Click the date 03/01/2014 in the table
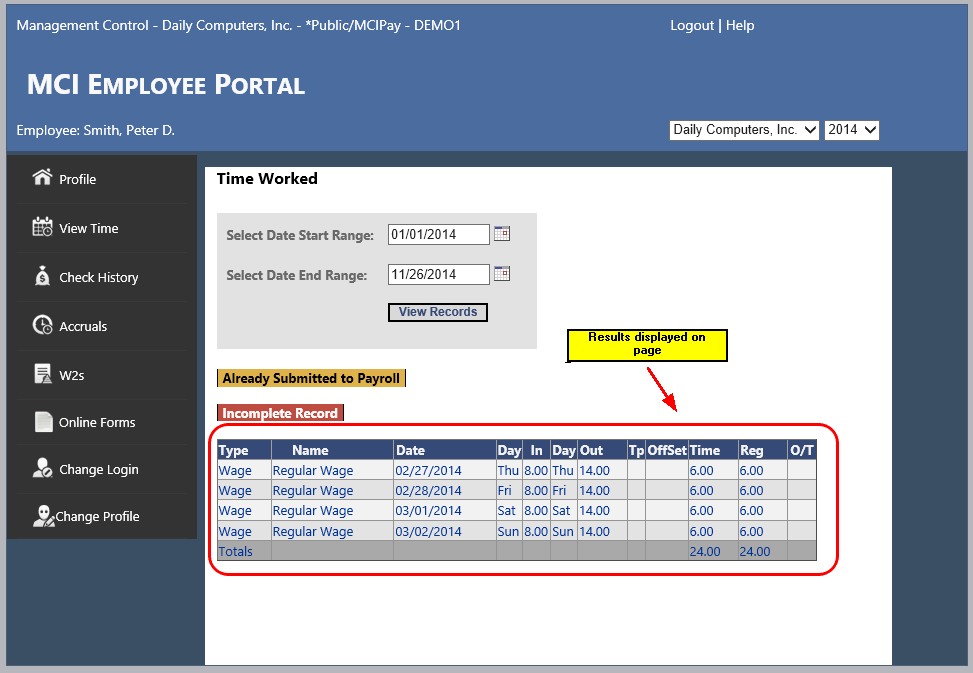The width and height of the screenshot is (973, 673). click(428, 511)
